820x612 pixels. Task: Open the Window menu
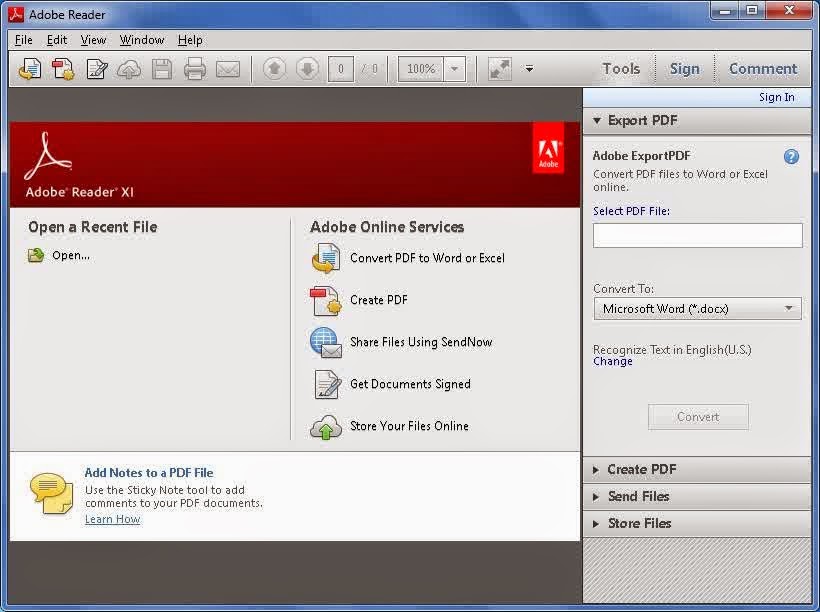pyautogui.click(x=142, y=40)
